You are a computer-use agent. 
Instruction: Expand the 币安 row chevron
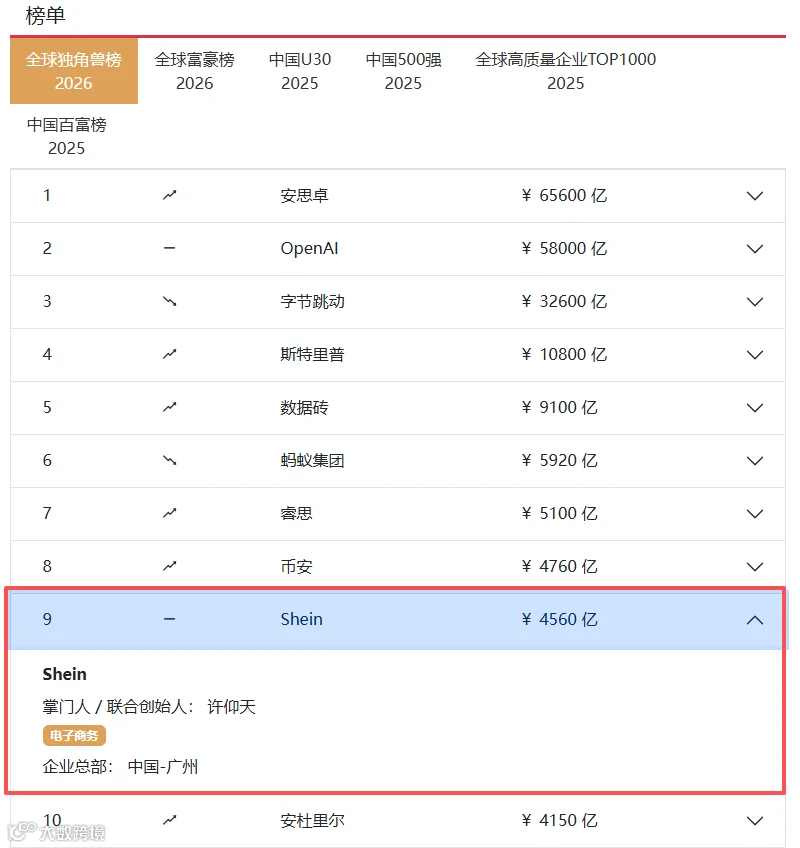click(x=755, y=567)
